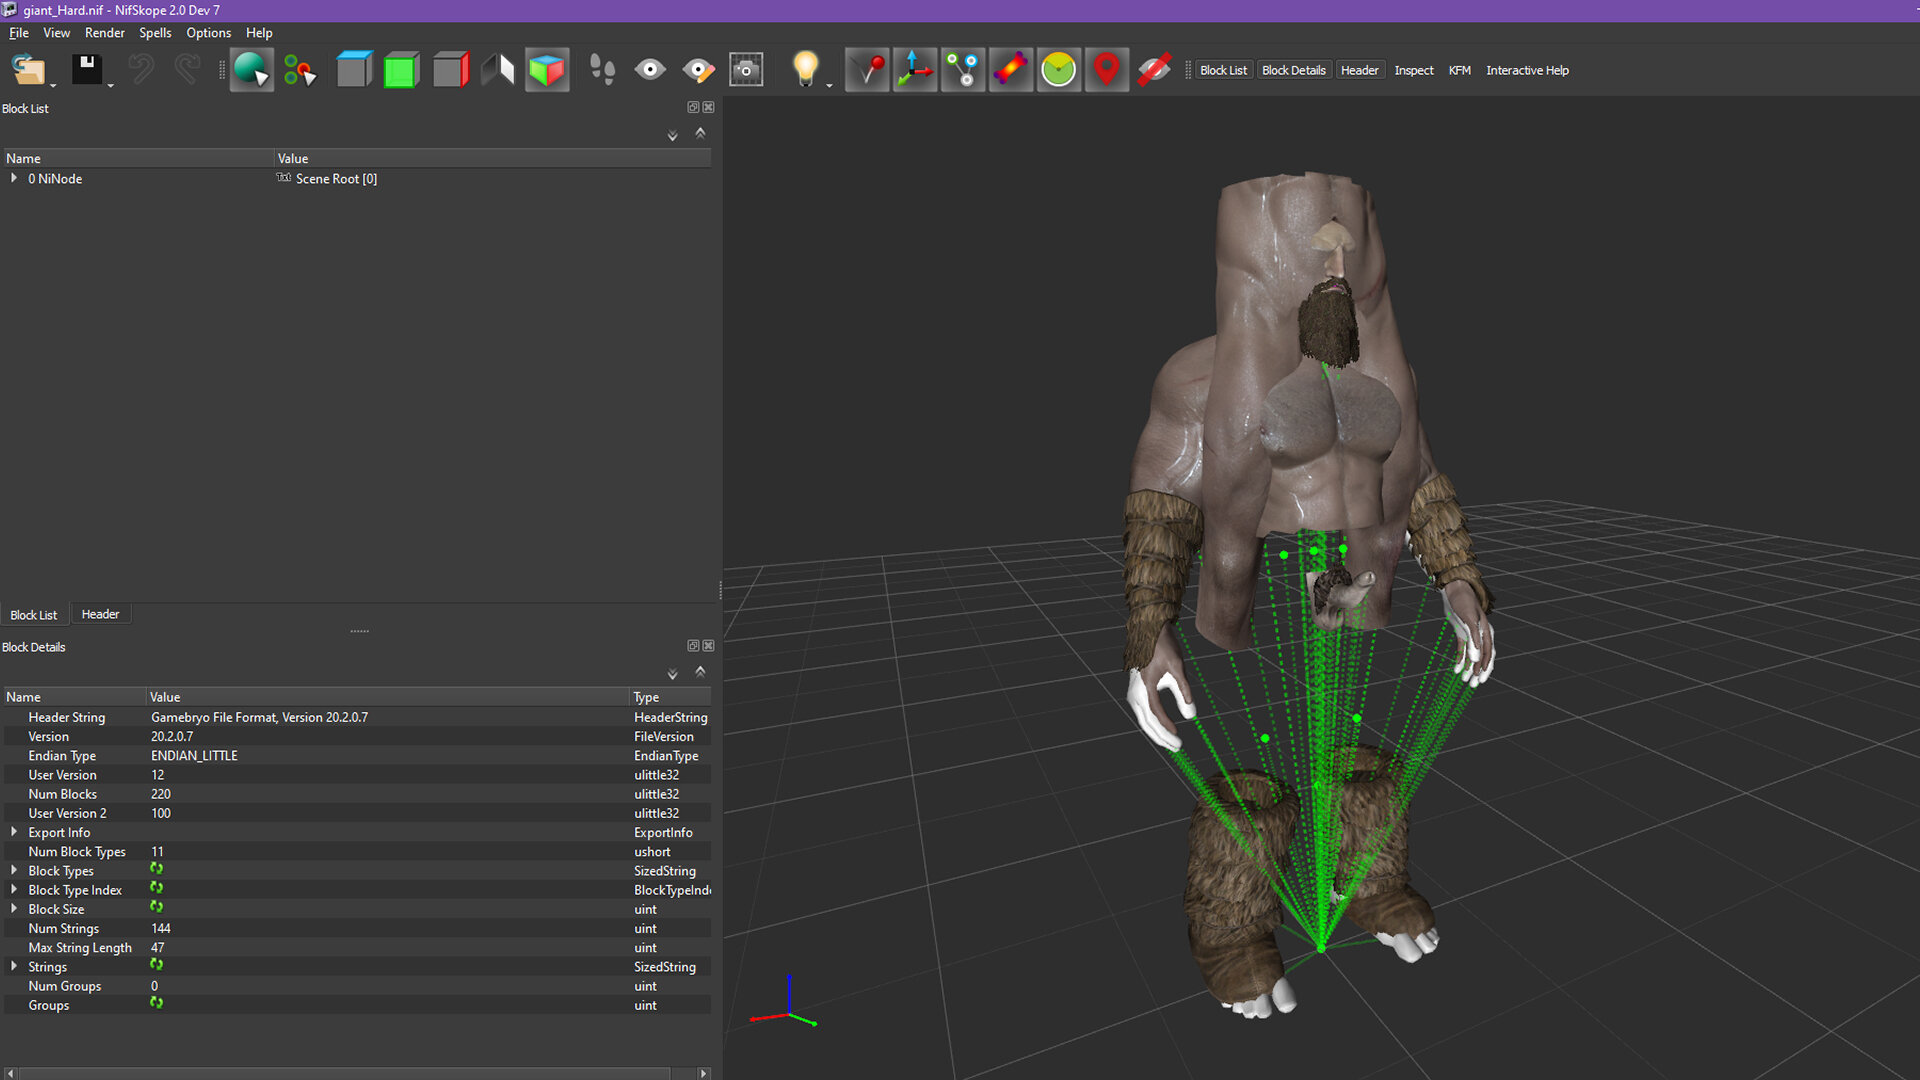Click the refresh icon in Strings row
The image size is (1920, 1080).
[x=156, y=965]
